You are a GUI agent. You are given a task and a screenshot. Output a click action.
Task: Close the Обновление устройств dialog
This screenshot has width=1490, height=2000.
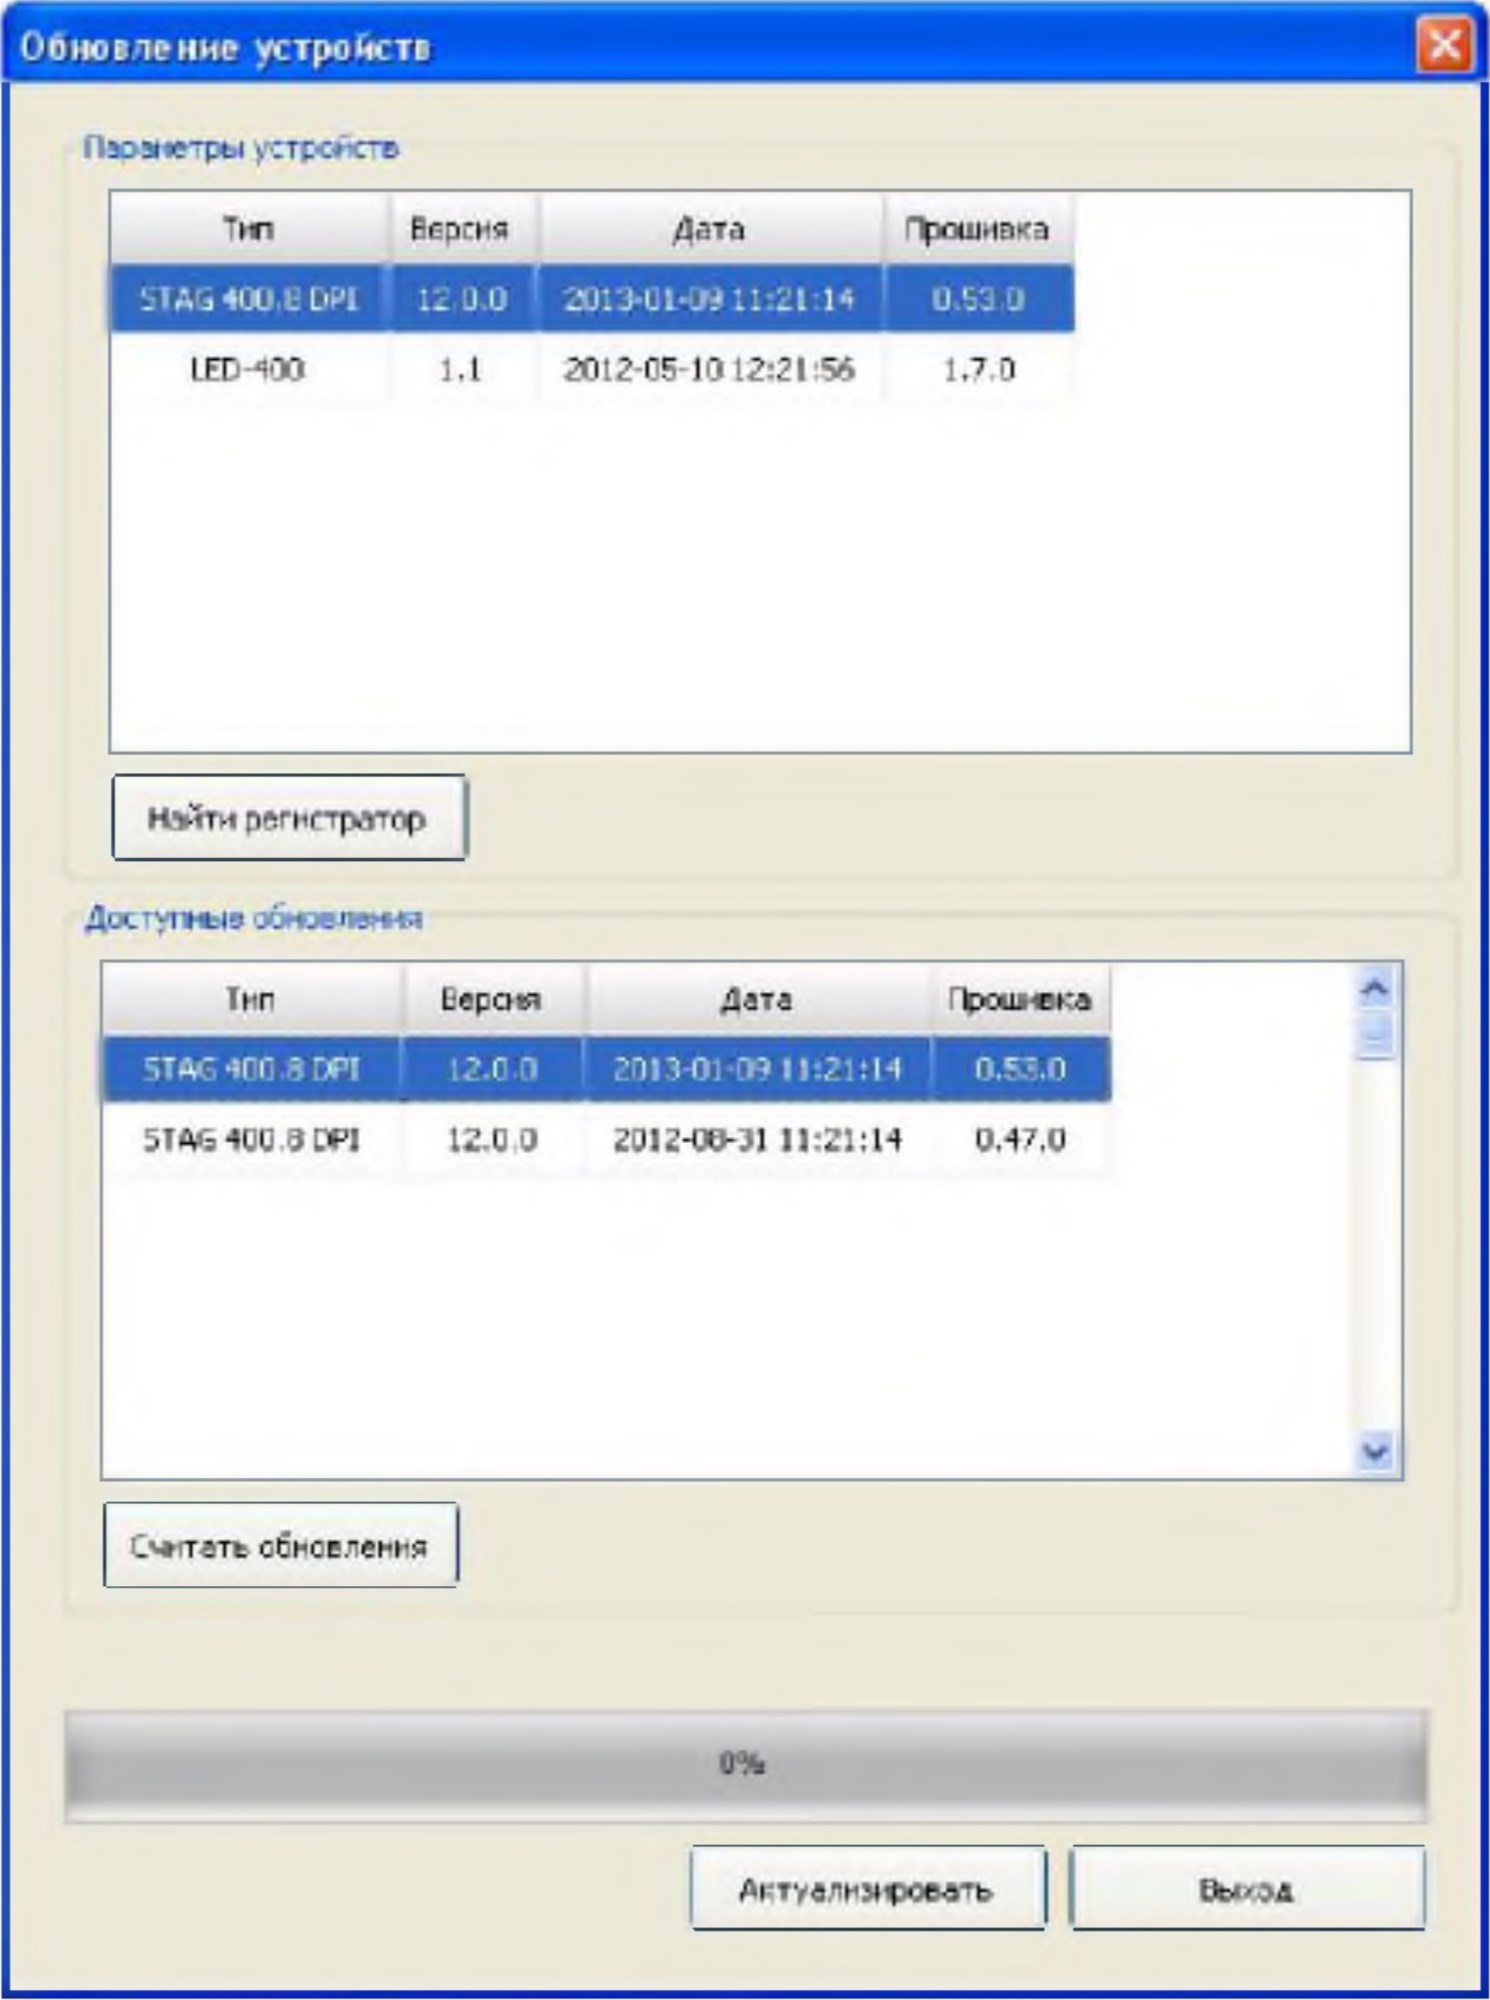point(1444,46)
